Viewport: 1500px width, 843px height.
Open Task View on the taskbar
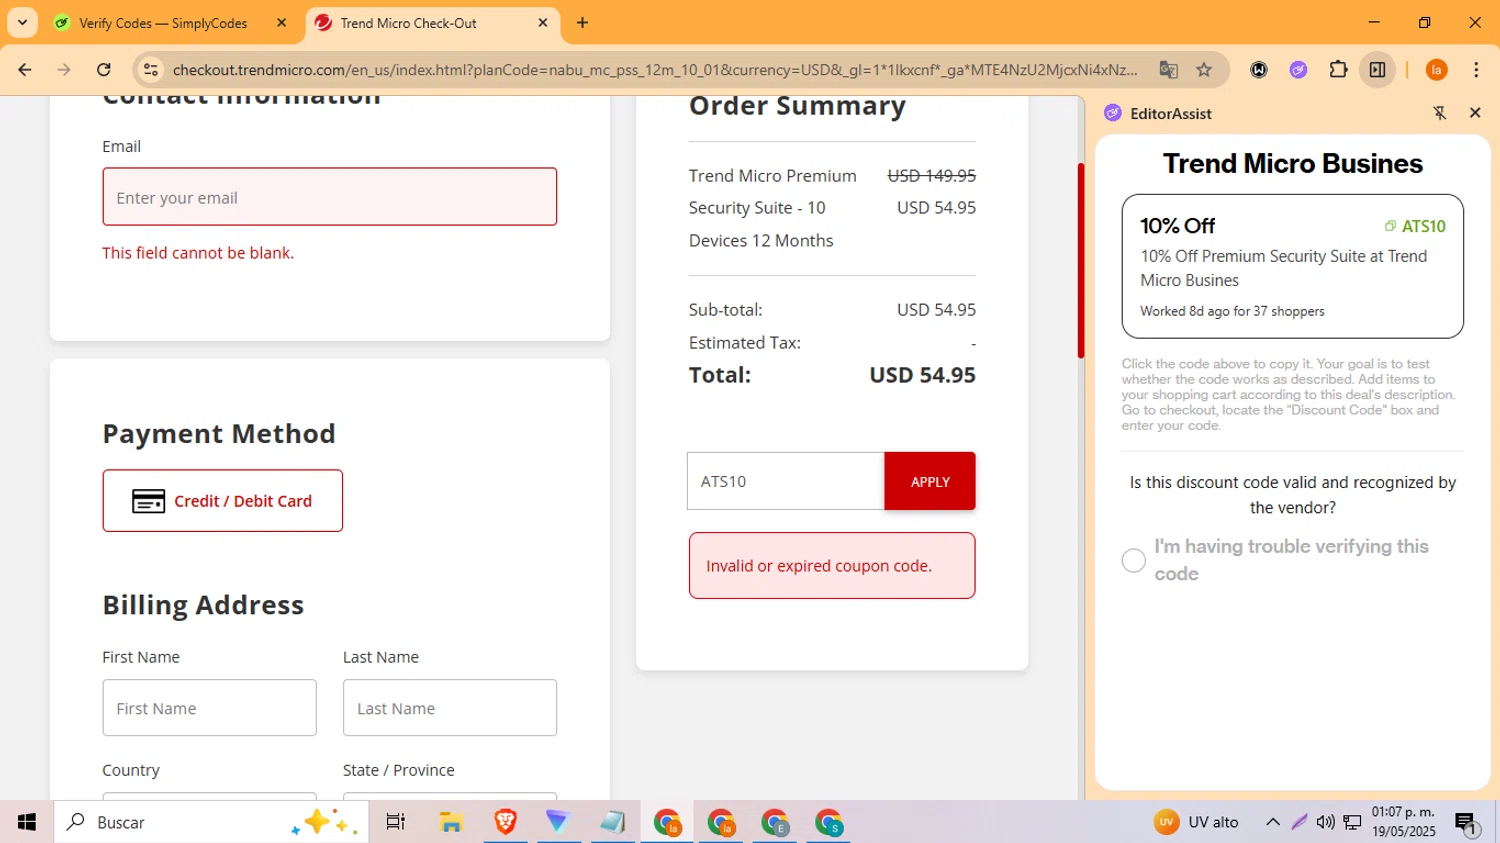396,822
